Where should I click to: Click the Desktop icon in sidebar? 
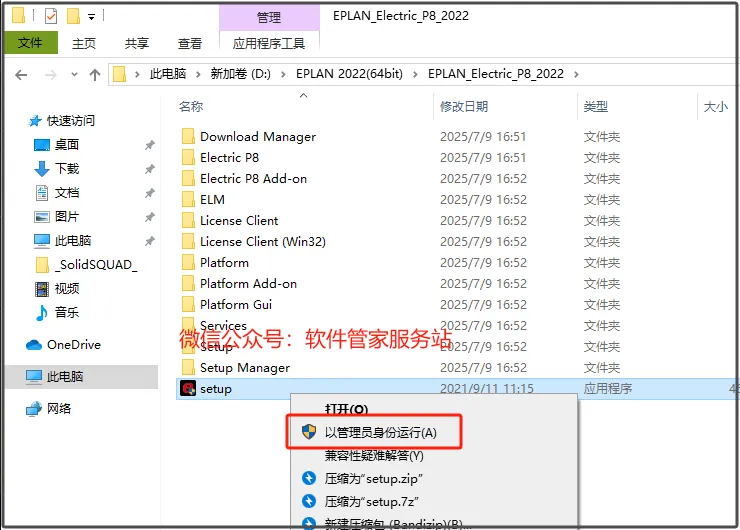(42, 144)
